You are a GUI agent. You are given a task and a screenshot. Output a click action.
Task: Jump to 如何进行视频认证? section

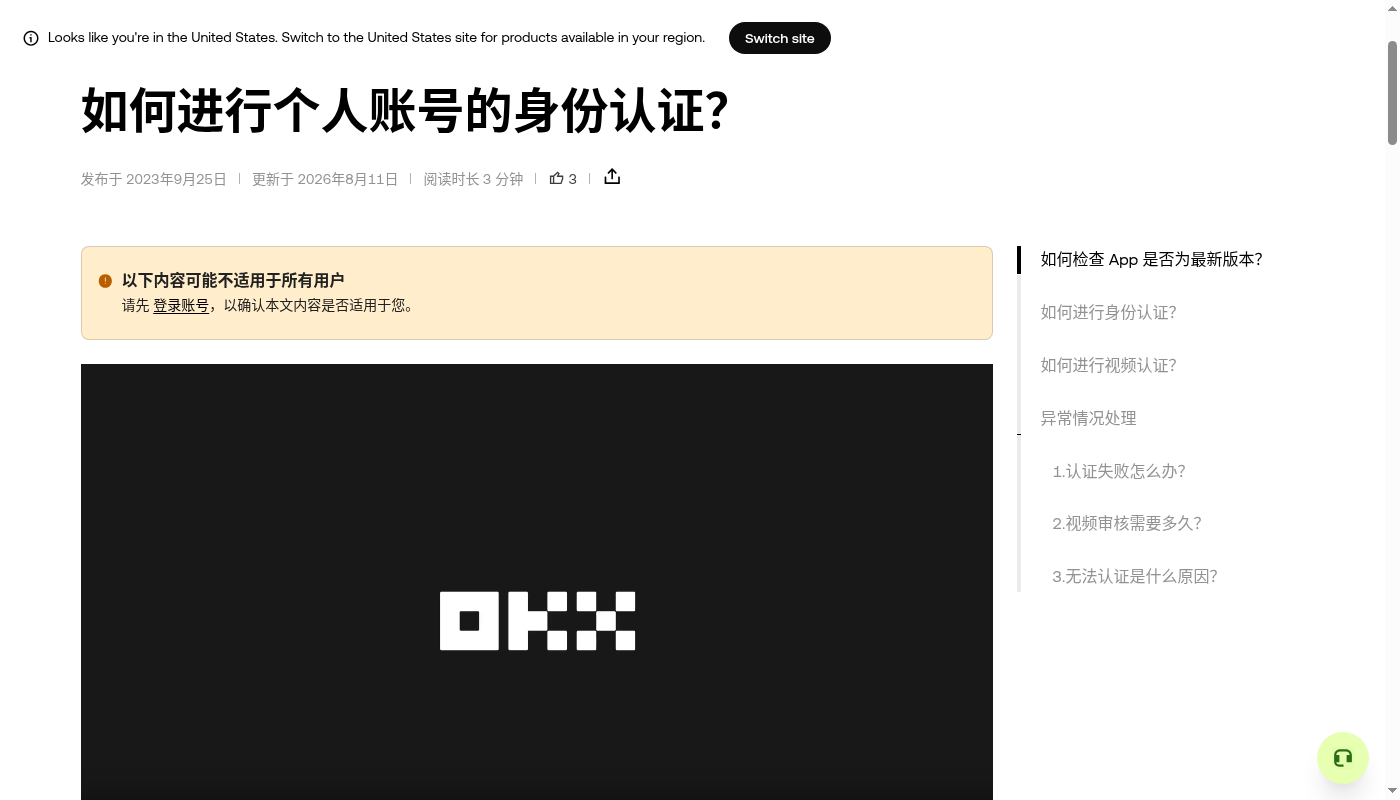pos(1108,365)
